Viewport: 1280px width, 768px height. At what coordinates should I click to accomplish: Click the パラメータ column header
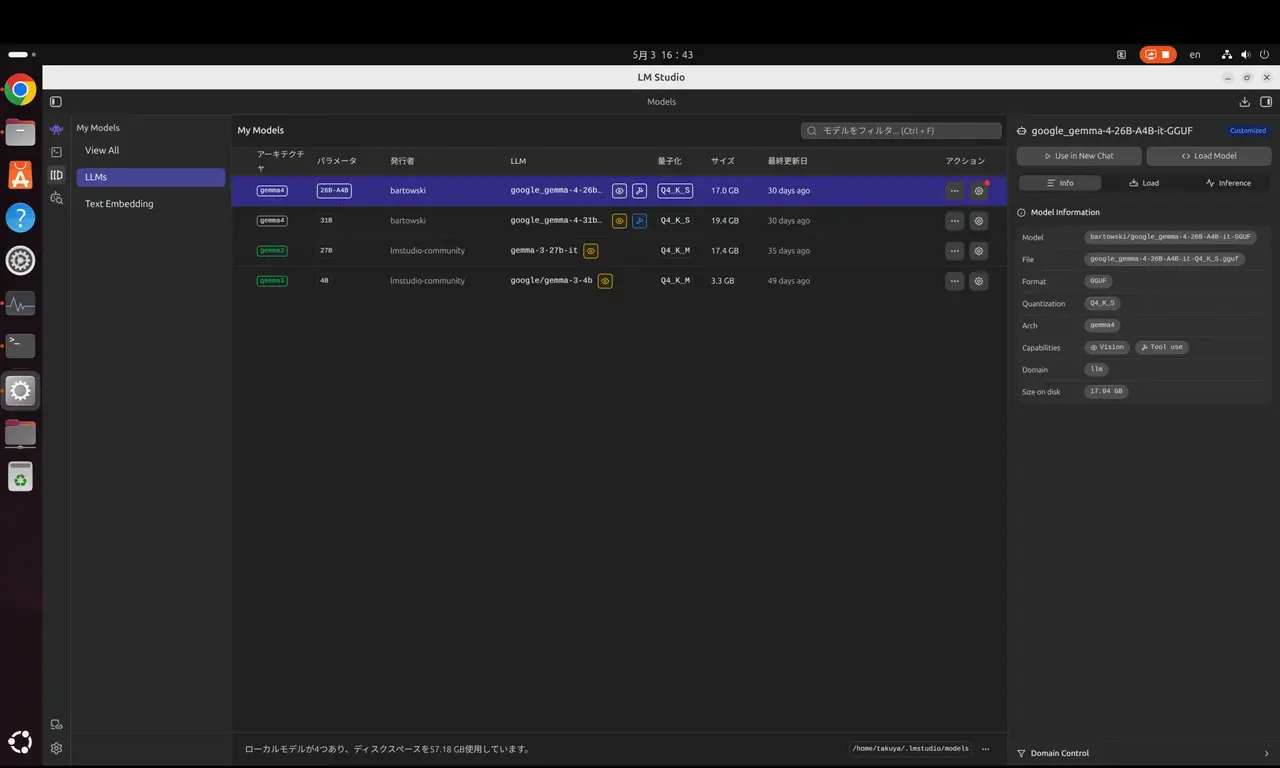337,161
